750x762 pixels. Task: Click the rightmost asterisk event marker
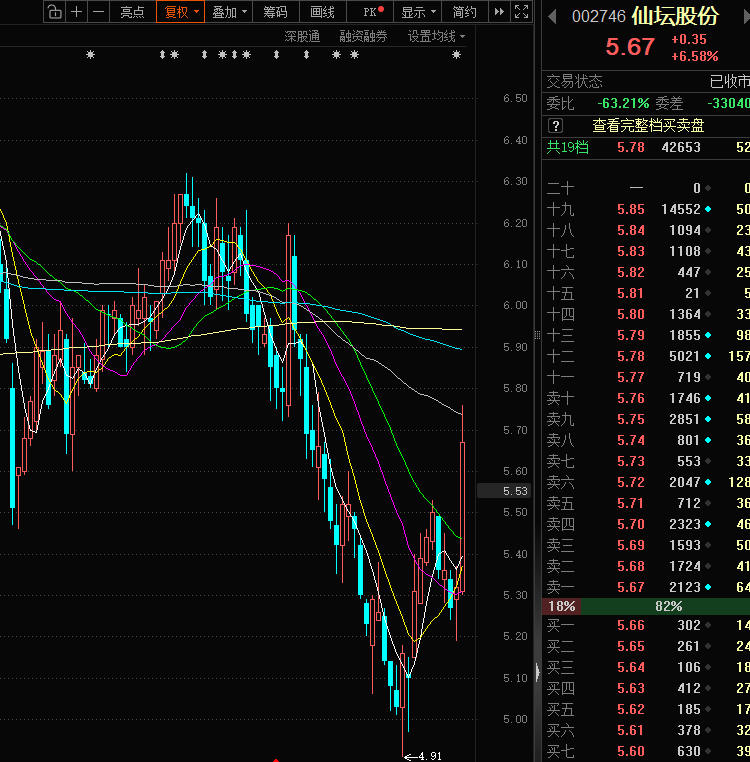click(x=456, y=55)
